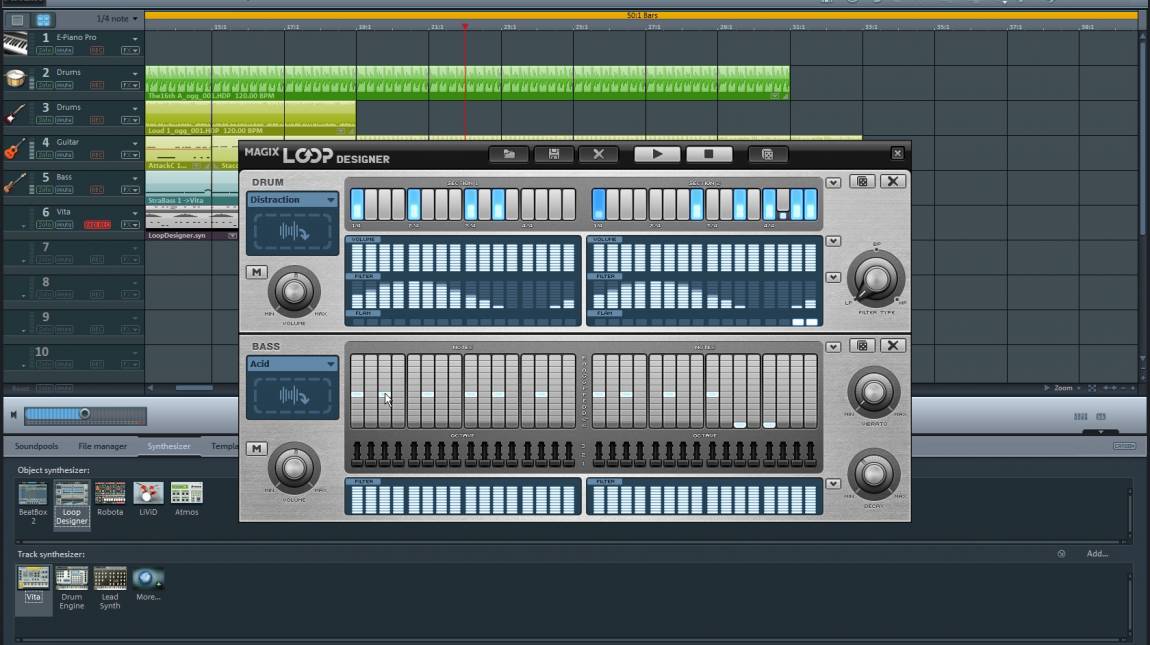Expand the BASS notes row dropdown arrow

coord(833,347)
